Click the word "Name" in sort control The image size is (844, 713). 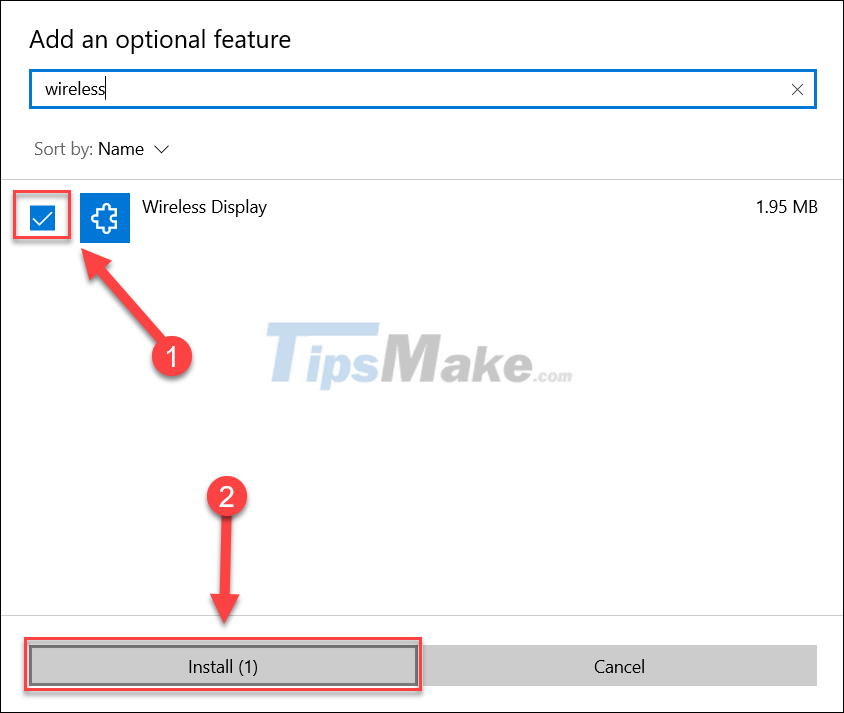[x=121, y=149]
